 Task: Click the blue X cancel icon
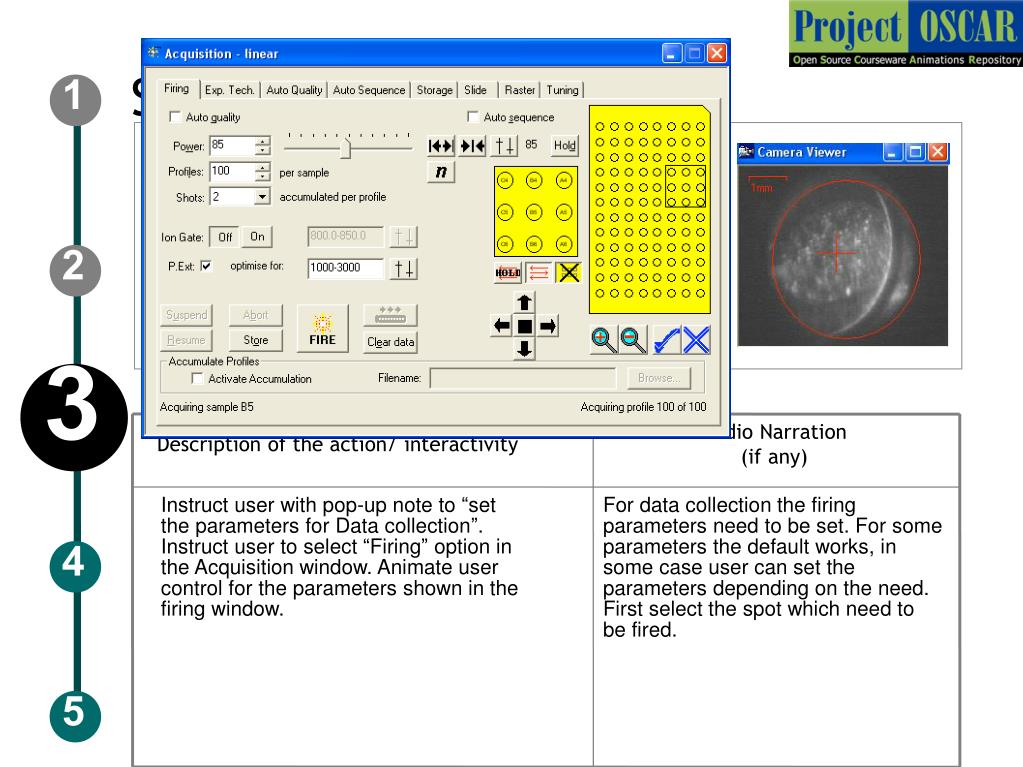696,340
